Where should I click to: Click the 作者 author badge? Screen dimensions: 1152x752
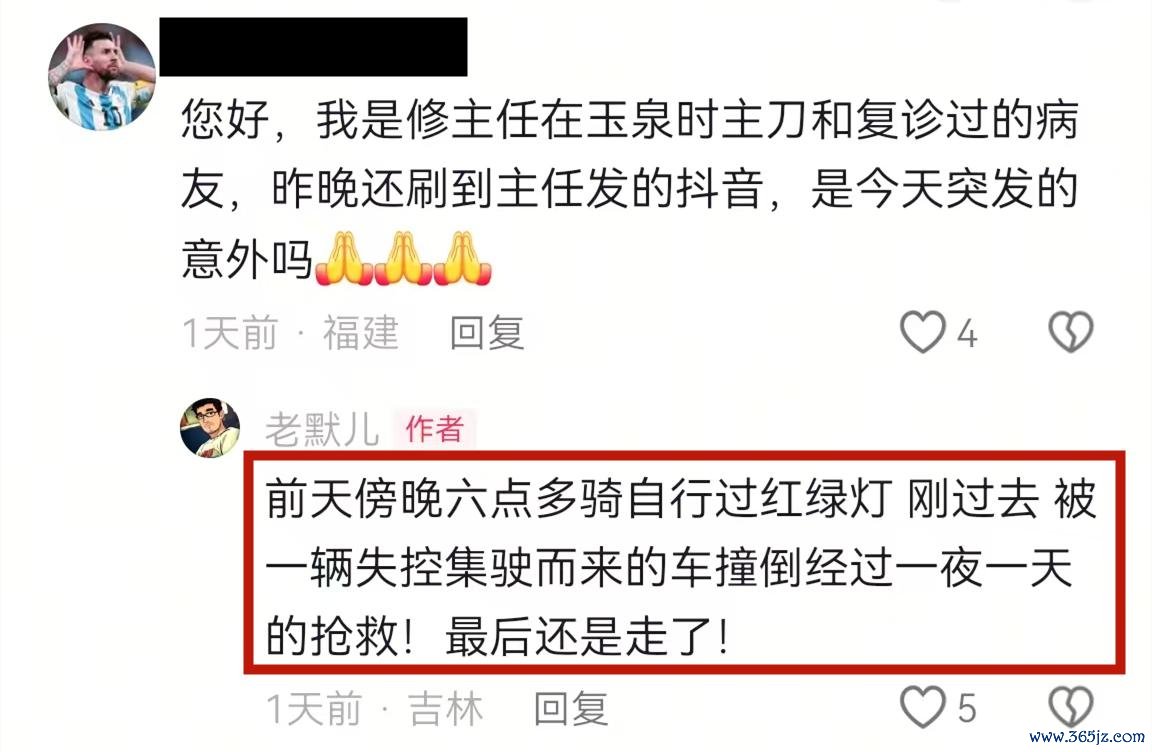click(x=435, y=429)
